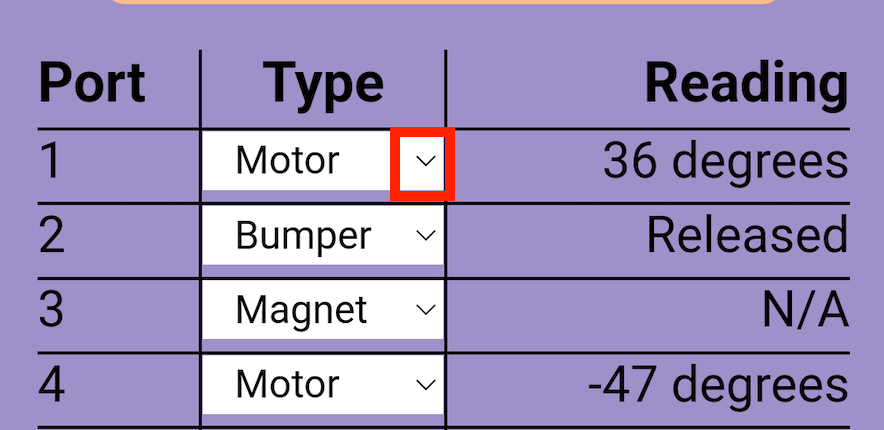Click the orange bar above the table

tap(442, 3)
